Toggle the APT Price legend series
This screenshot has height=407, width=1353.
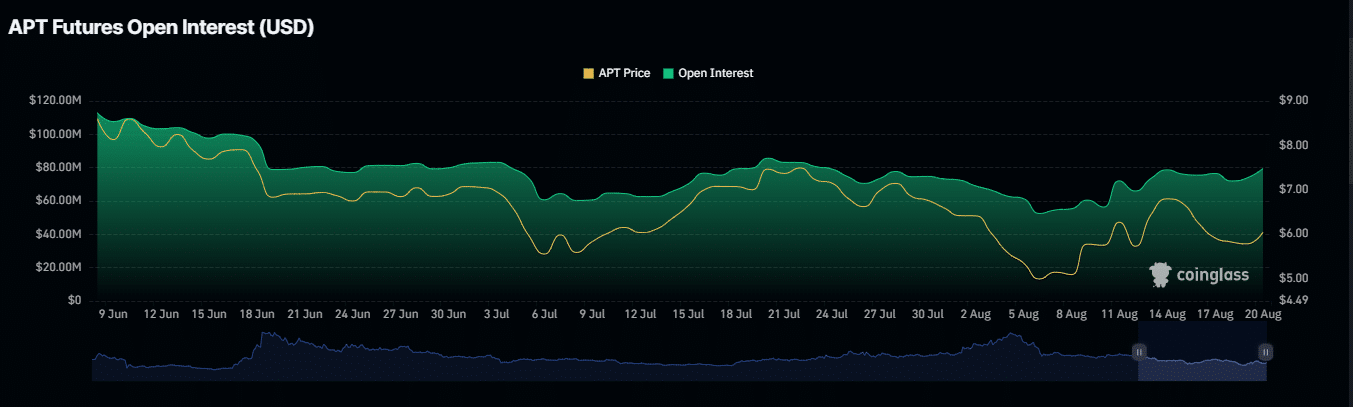pyautogui.click(x=616, y=74)
